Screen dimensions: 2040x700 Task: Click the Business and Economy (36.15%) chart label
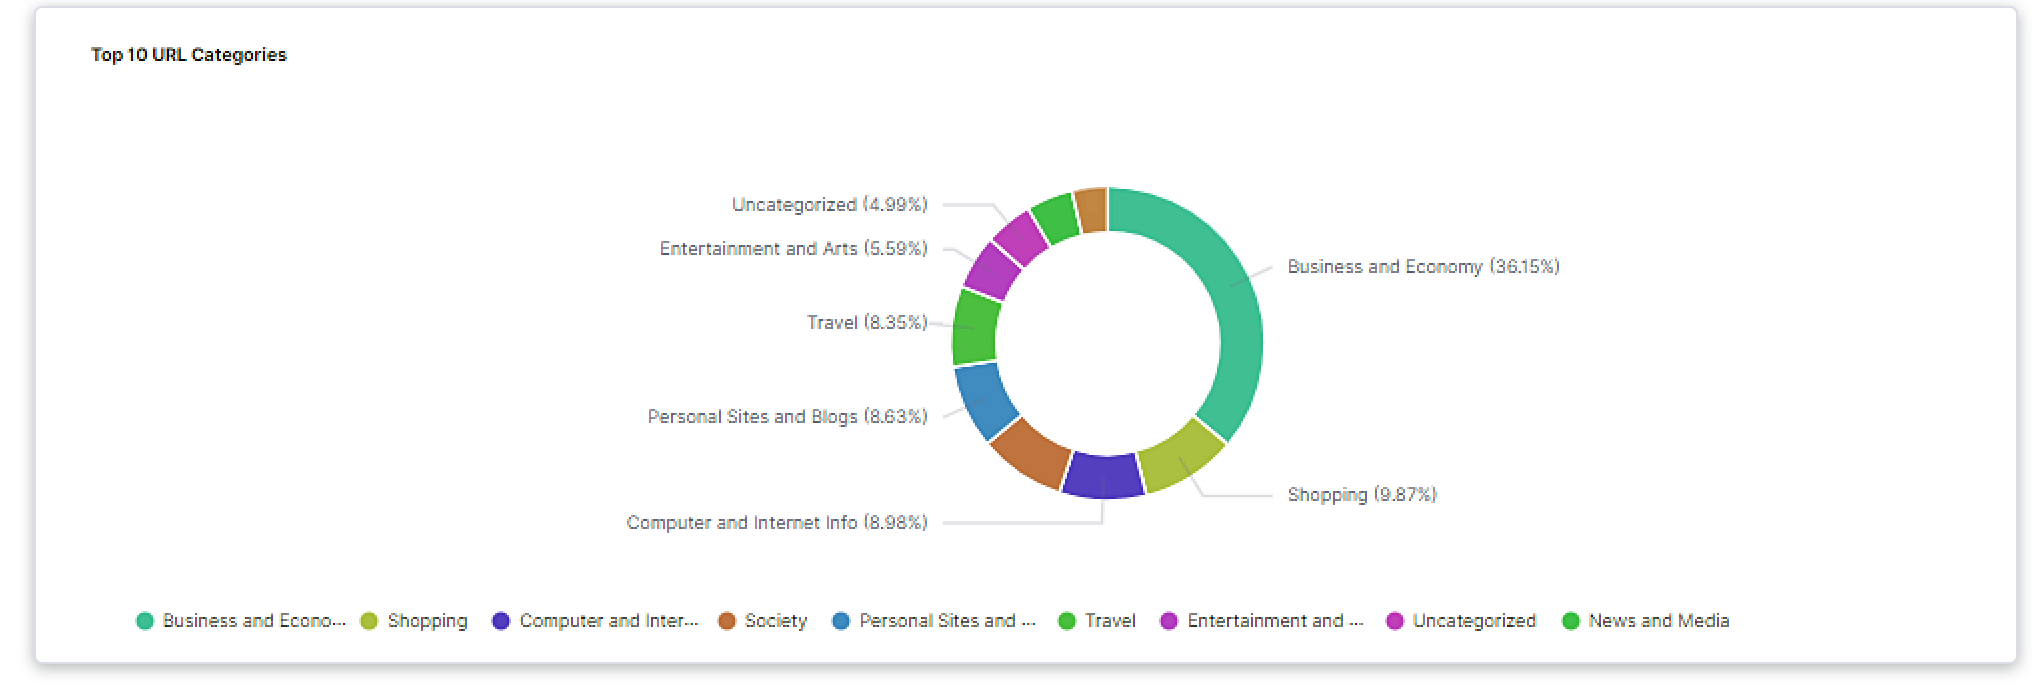[x=1423, y=267]
